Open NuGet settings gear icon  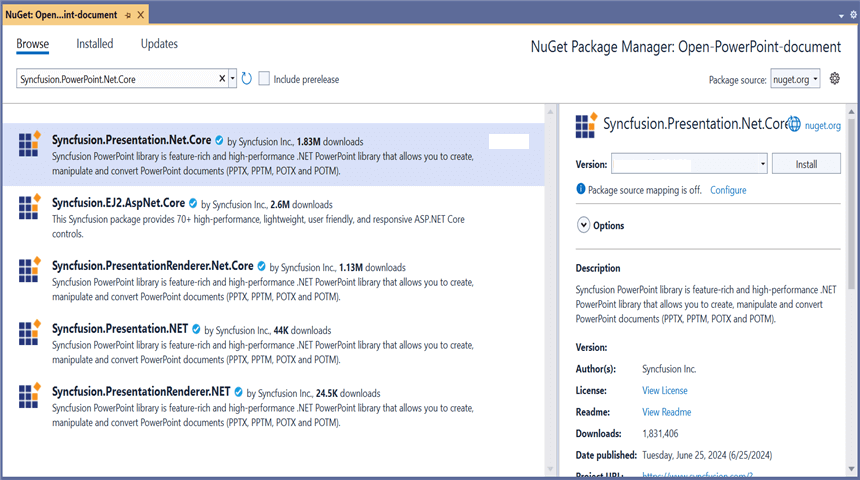pyautogui.click(x=834, y=78)
